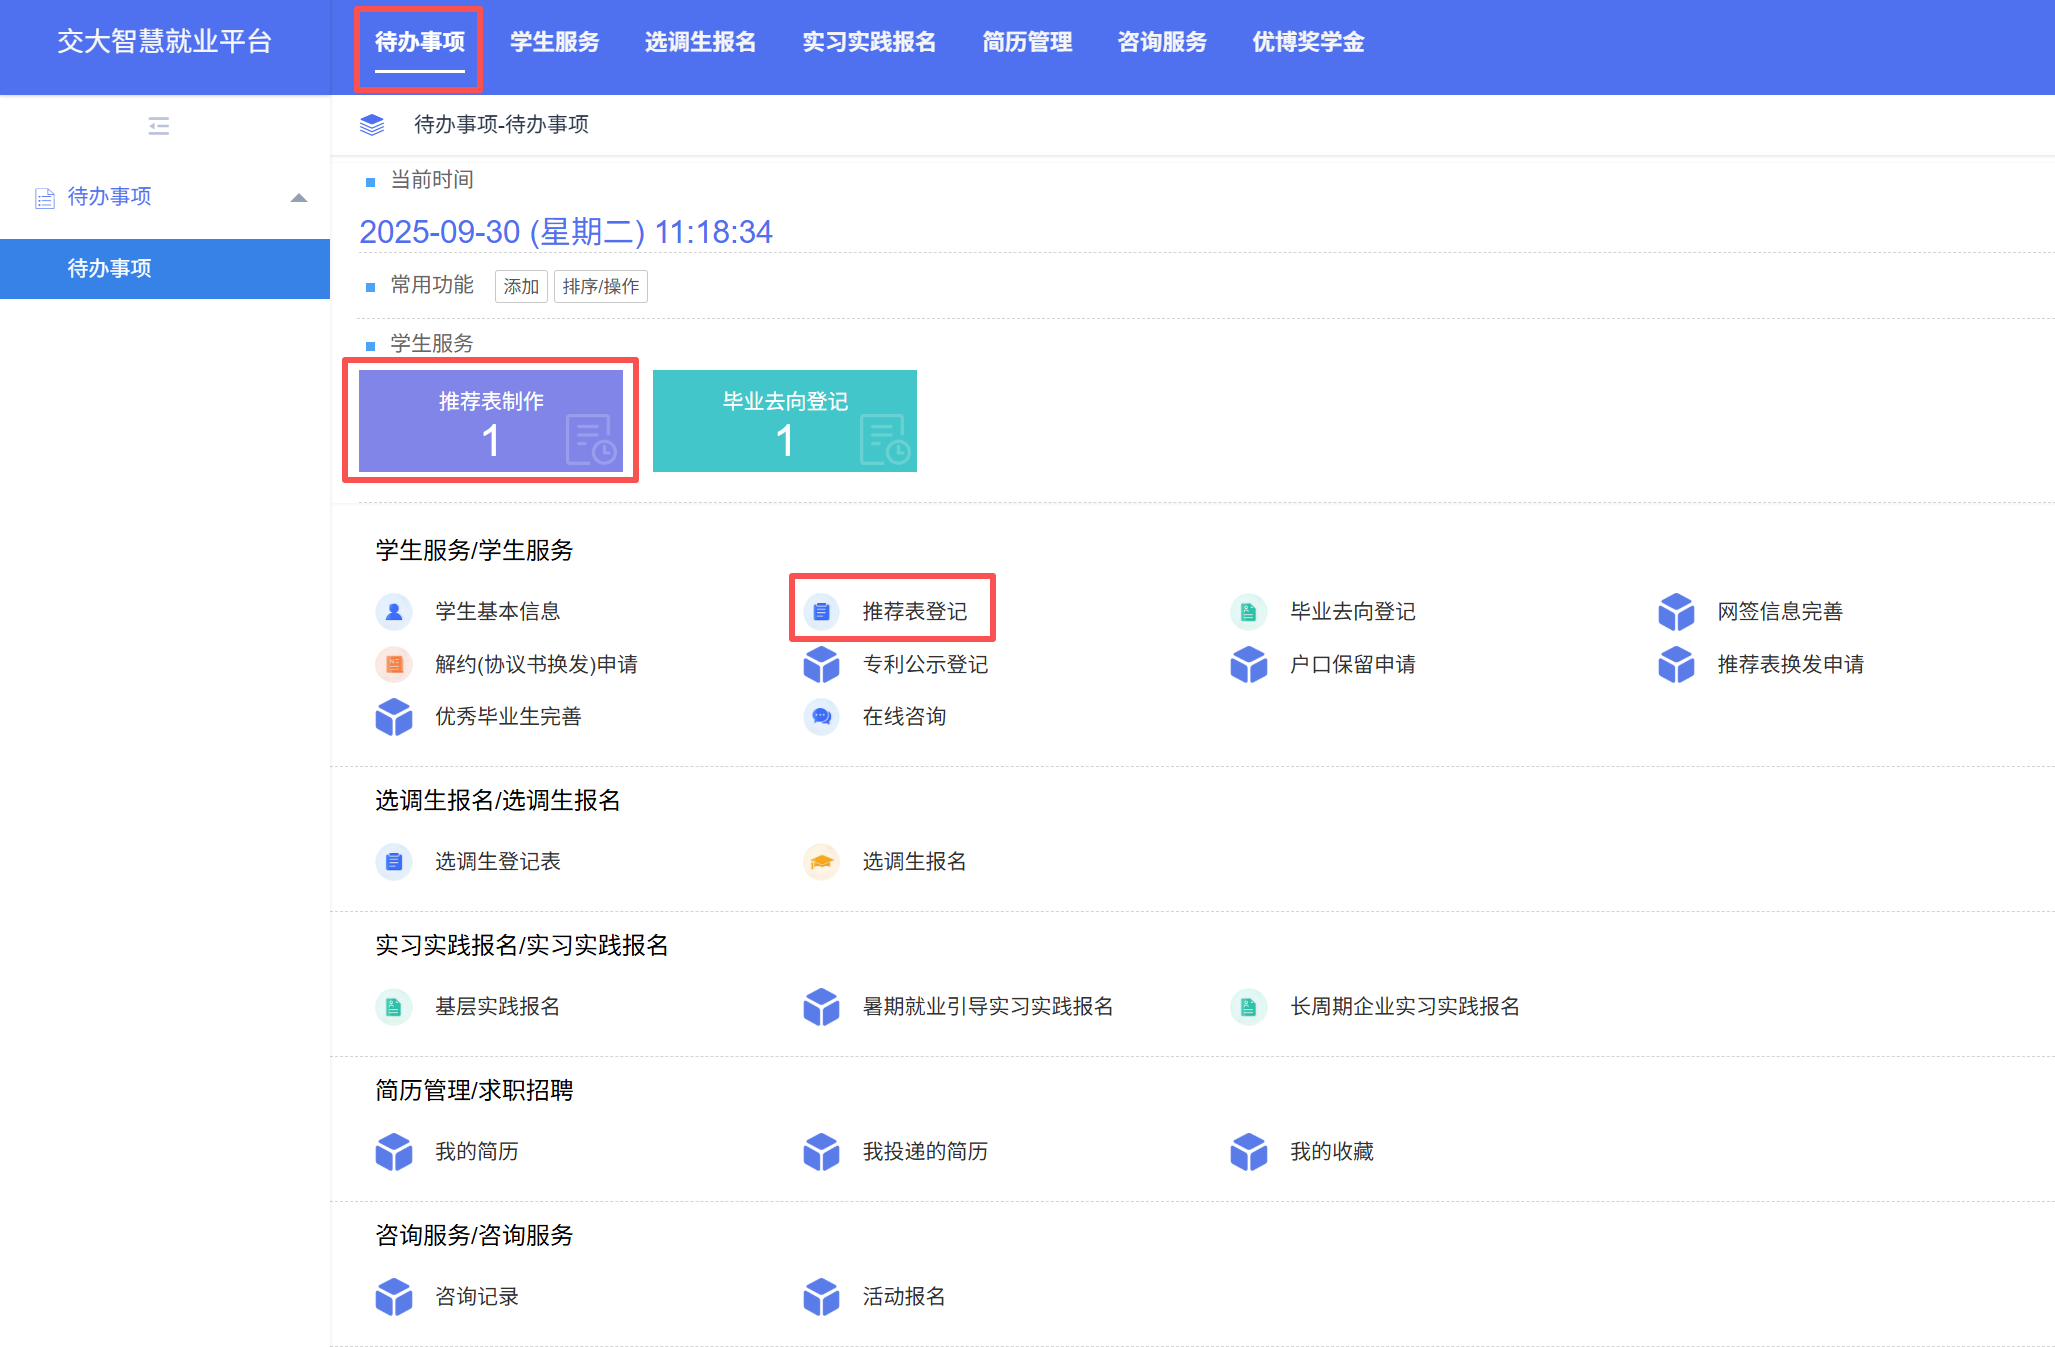Open the 简历管理 top navigation menu
Viewport: 2055px width, 1347px height.
click(1027, 42)
